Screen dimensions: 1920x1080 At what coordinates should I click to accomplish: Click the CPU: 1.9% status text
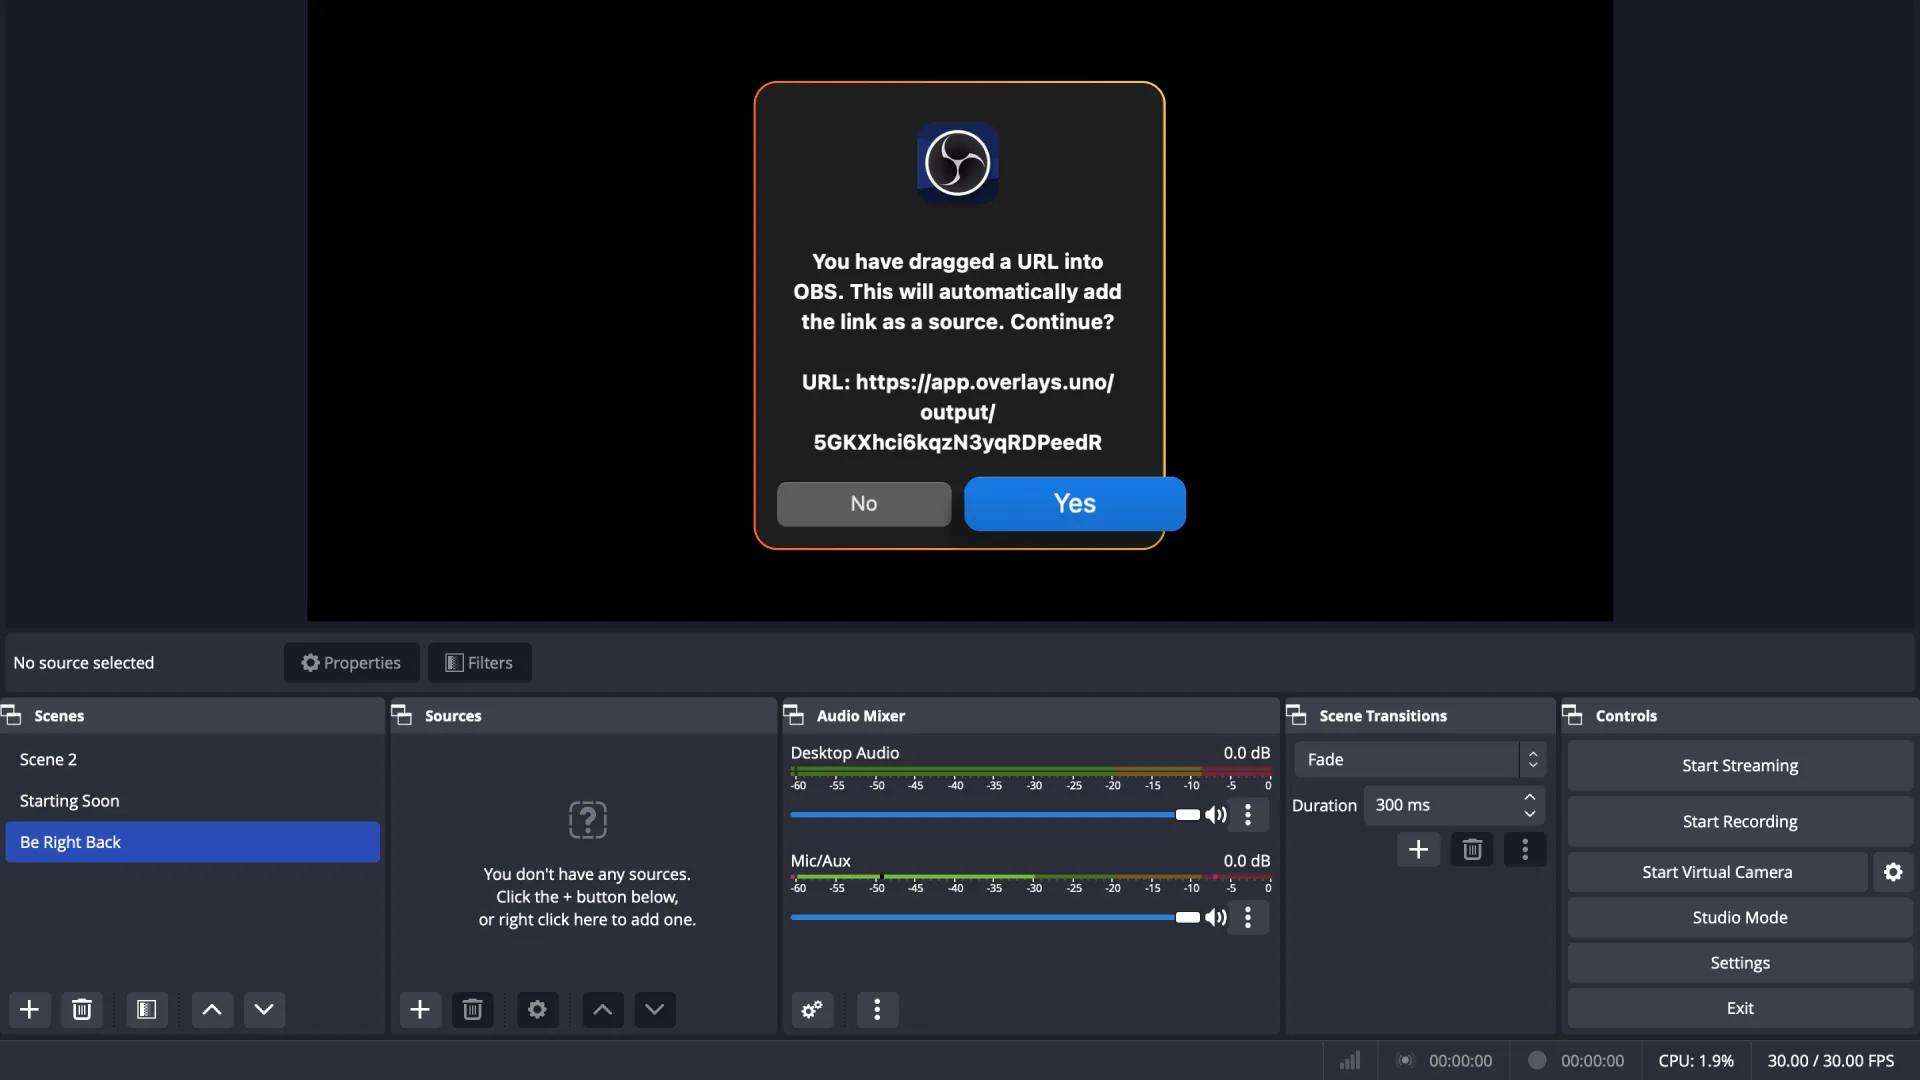point(1696,1060)
